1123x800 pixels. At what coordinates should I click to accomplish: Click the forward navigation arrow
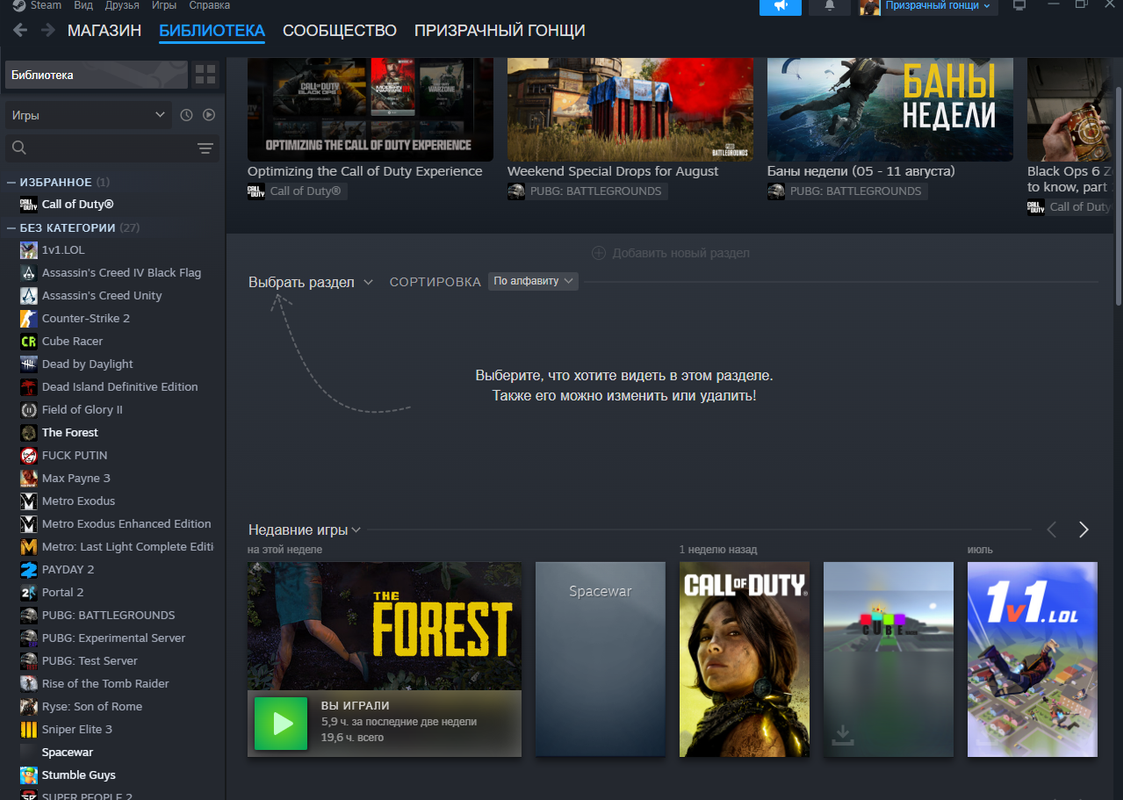[48, 30]
